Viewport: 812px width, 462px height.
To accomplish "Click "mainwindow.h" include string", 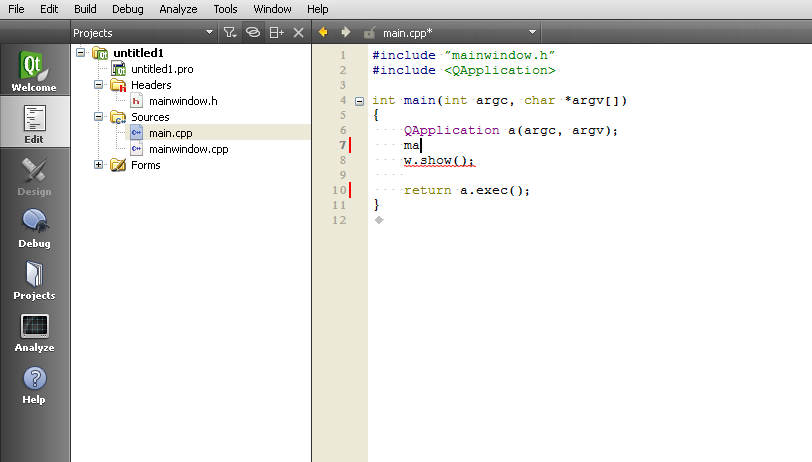I will [x=500, y=55].
